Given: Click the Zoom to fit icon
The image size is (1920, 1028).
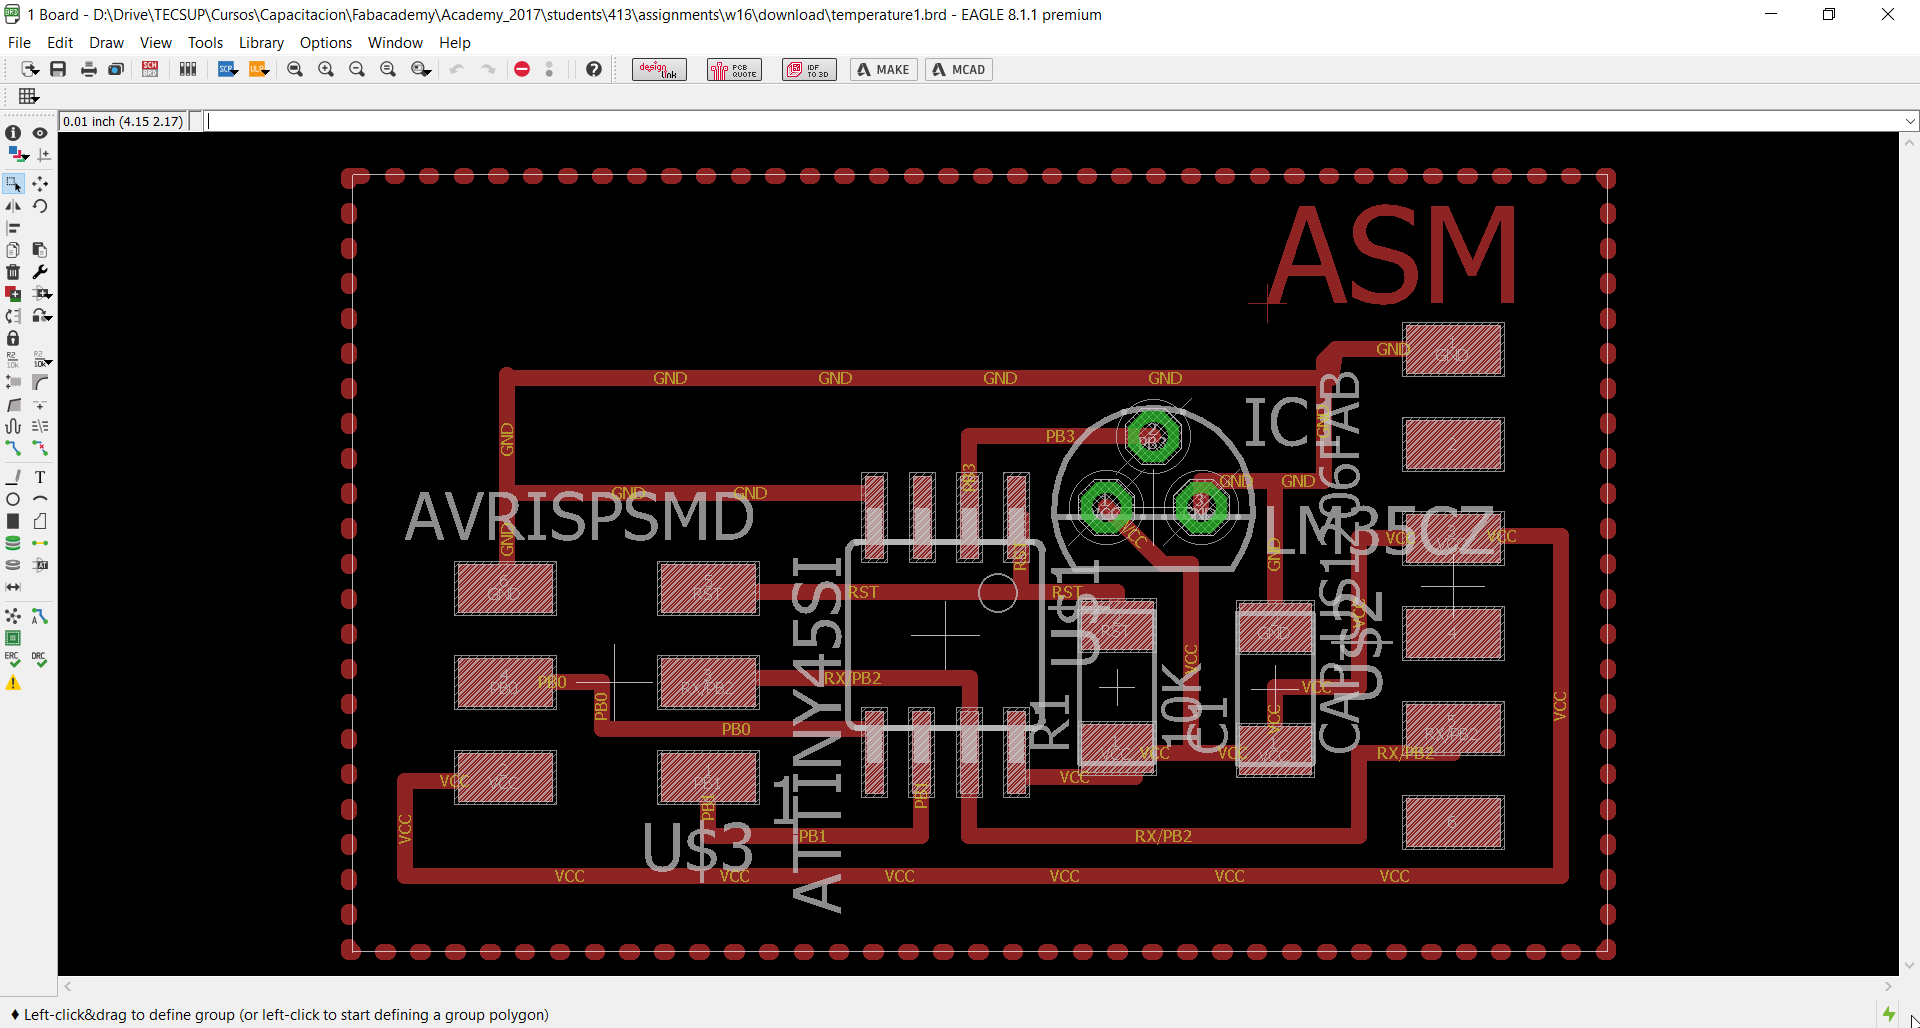Looking at the screenshot, I should [295, 69].
